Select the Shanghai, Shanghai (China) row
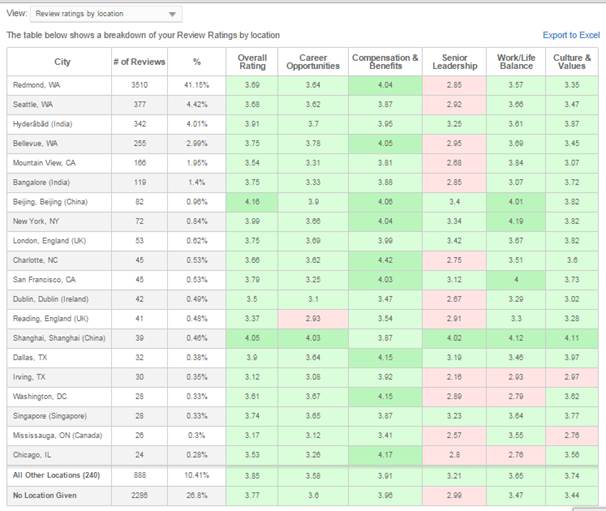 click(x=303, y=338)
